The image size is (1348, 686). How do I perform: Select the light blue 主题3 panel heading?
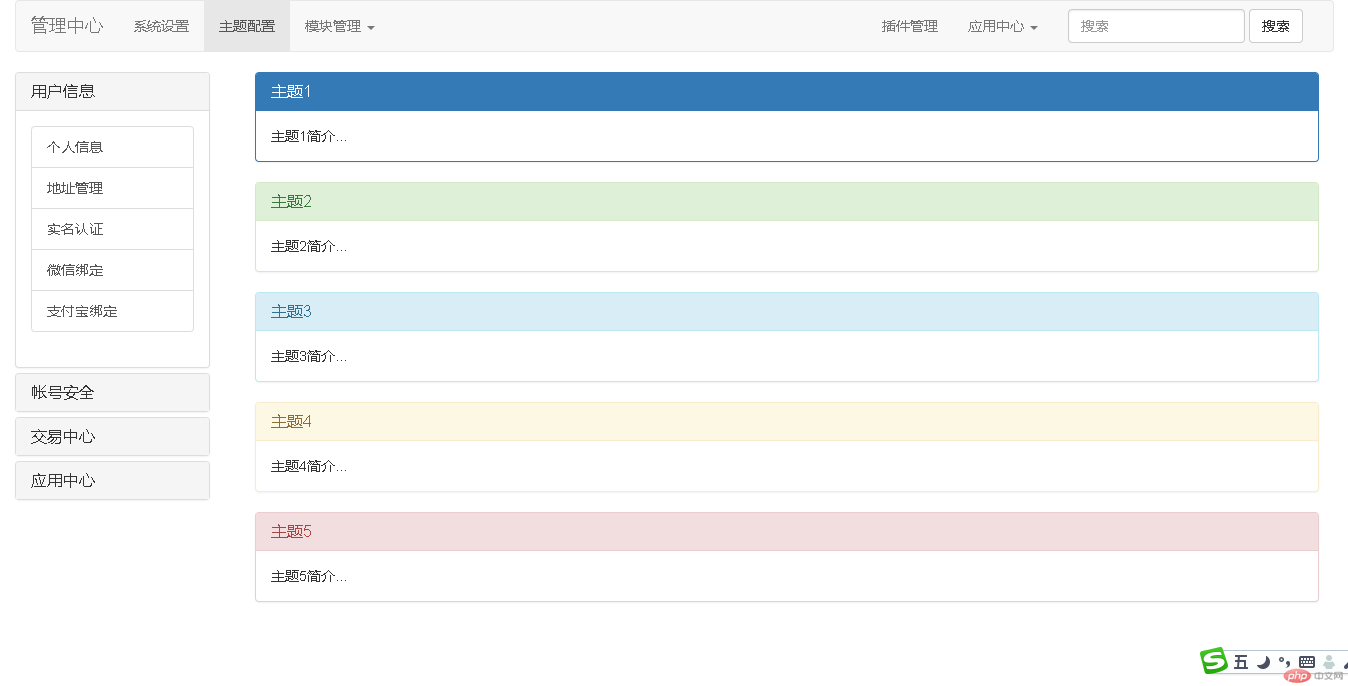[787, 311]
